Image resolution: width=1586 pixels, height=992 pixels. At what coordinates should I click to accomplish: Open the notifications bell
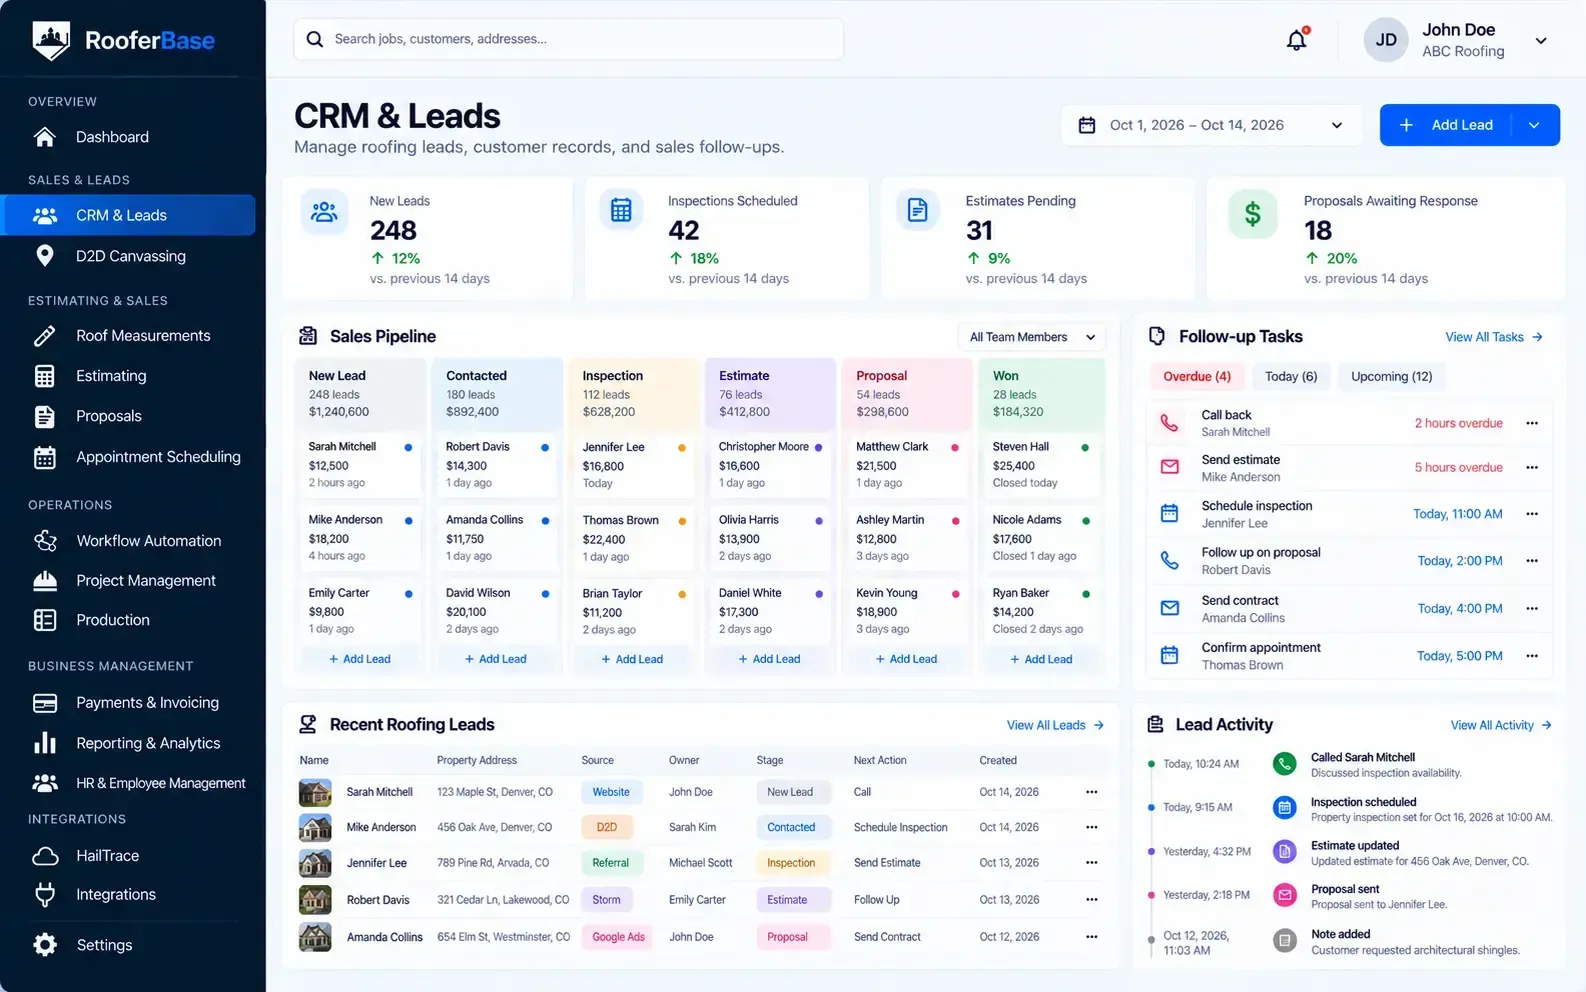(1297, 40)
